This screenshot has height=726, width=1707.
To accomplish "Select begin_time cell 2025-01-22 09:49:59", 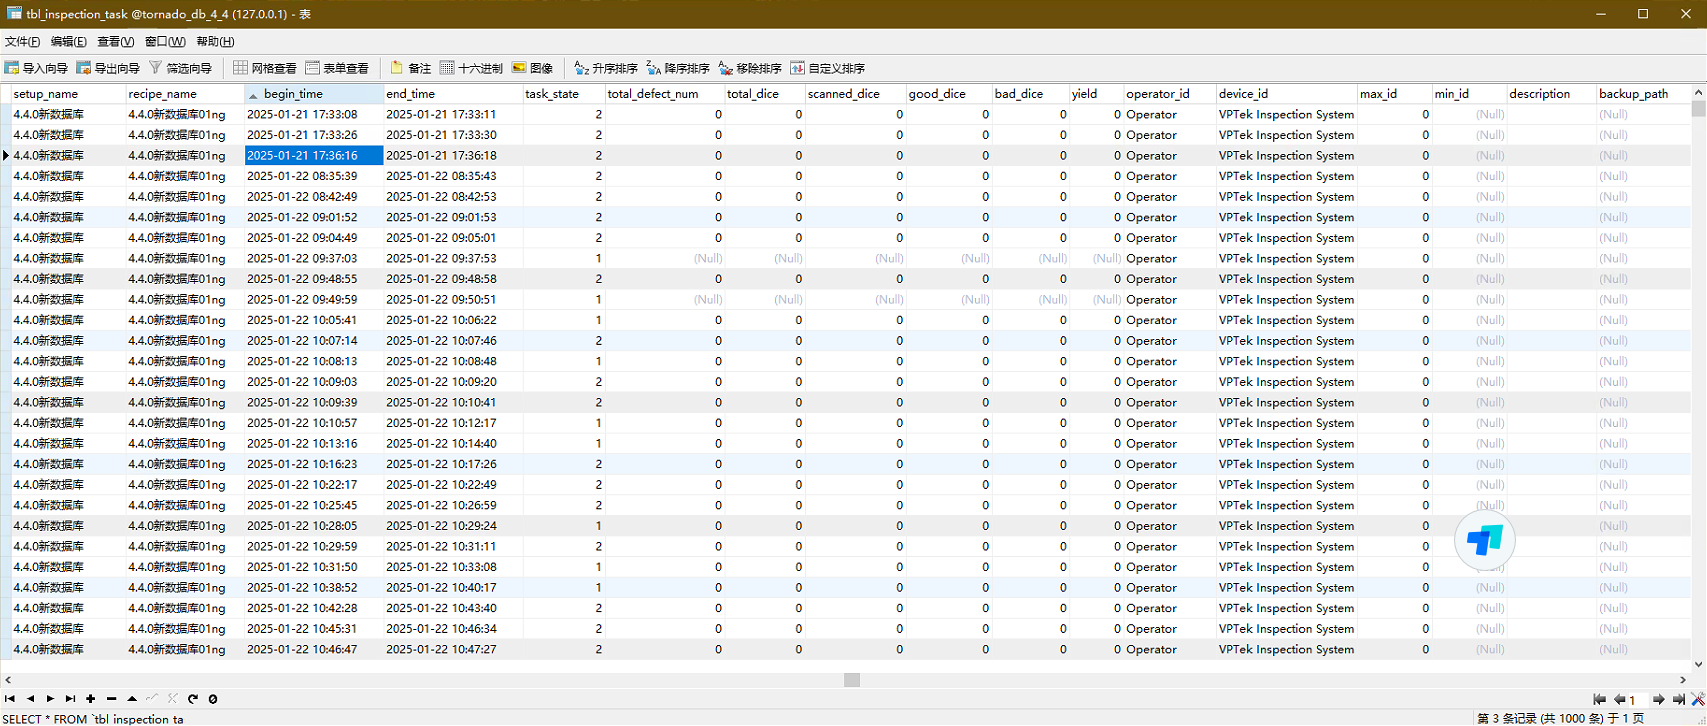I will click(314, 299).
